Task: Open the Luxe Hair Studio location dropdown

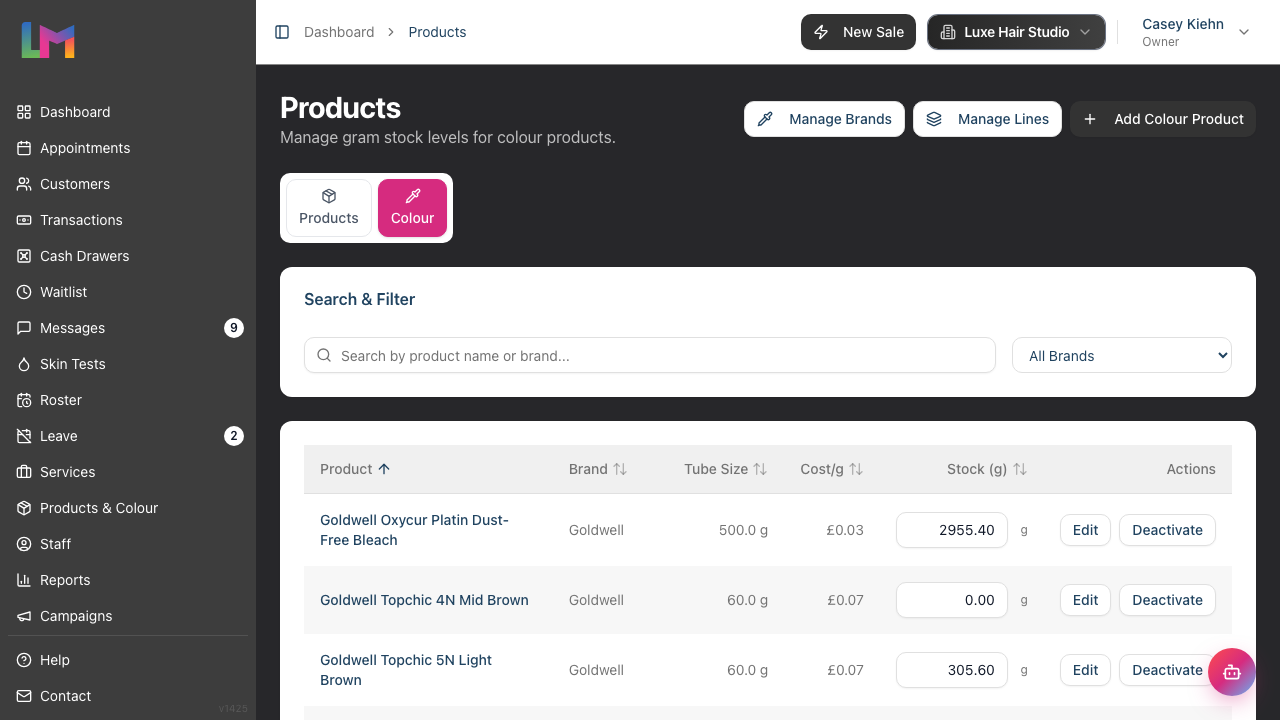Action: pyautogui.click(x=1016, y=32)
